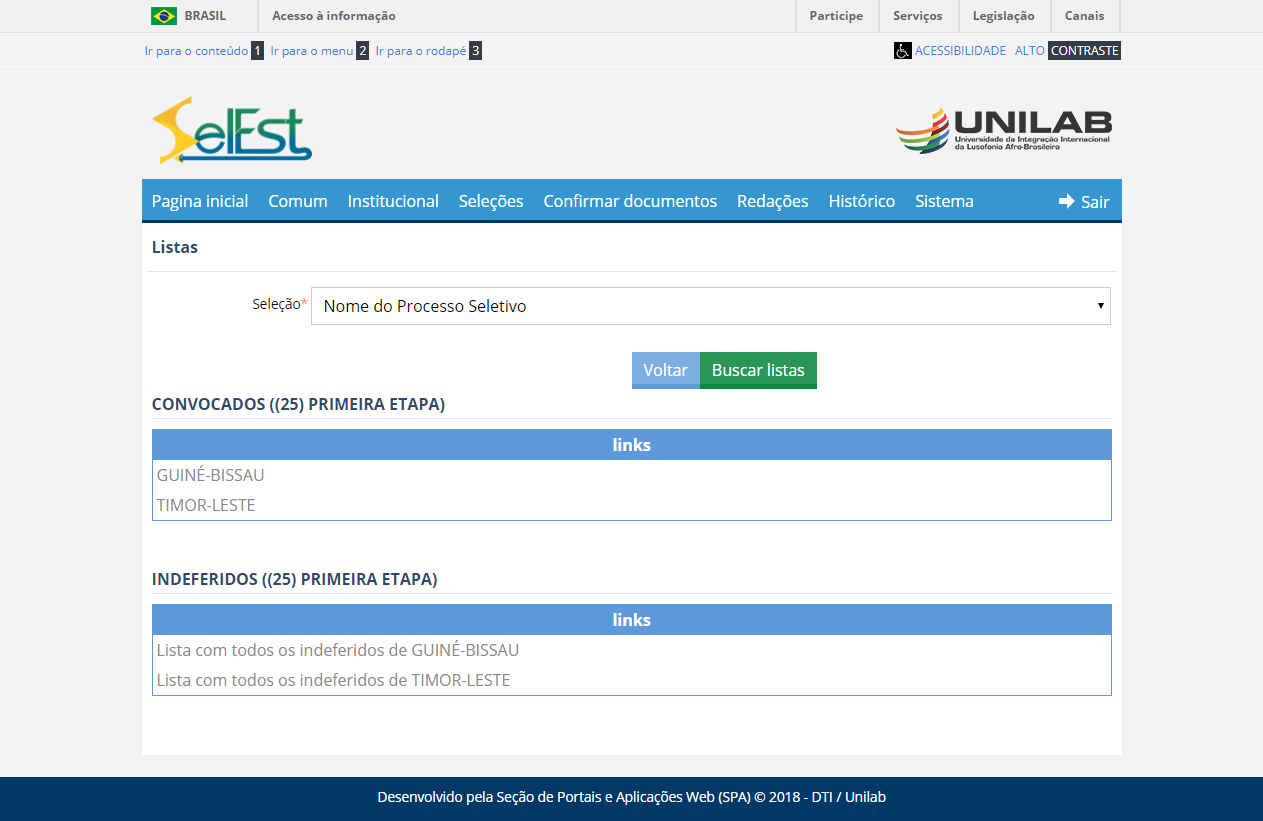Viewport: 1263px width, 821px height.
Task: Click the Brazil flag icon
Action: 164,16
